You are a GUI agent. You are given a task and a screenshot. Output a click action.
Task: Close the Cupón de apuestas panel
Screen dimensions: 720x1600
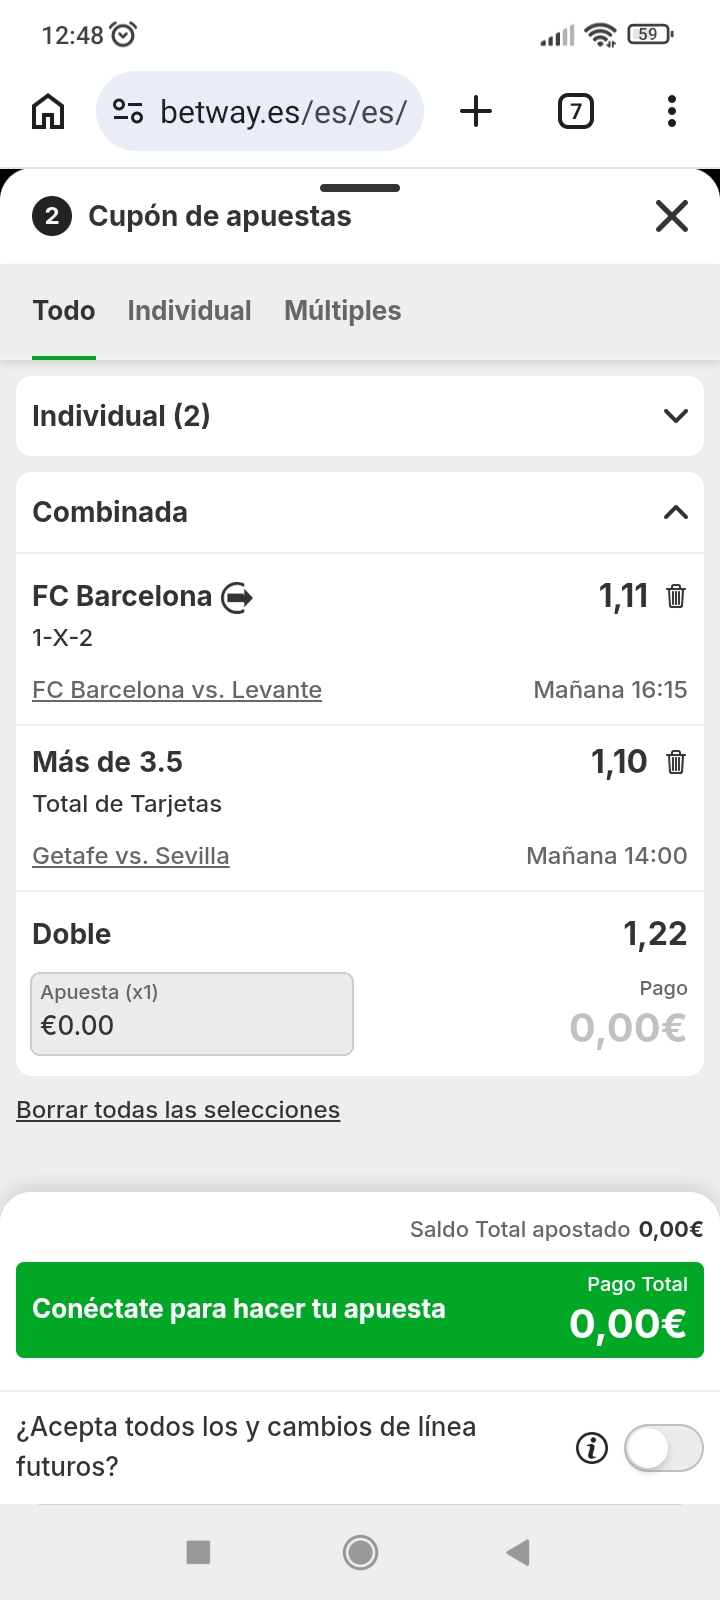[672, 216]
